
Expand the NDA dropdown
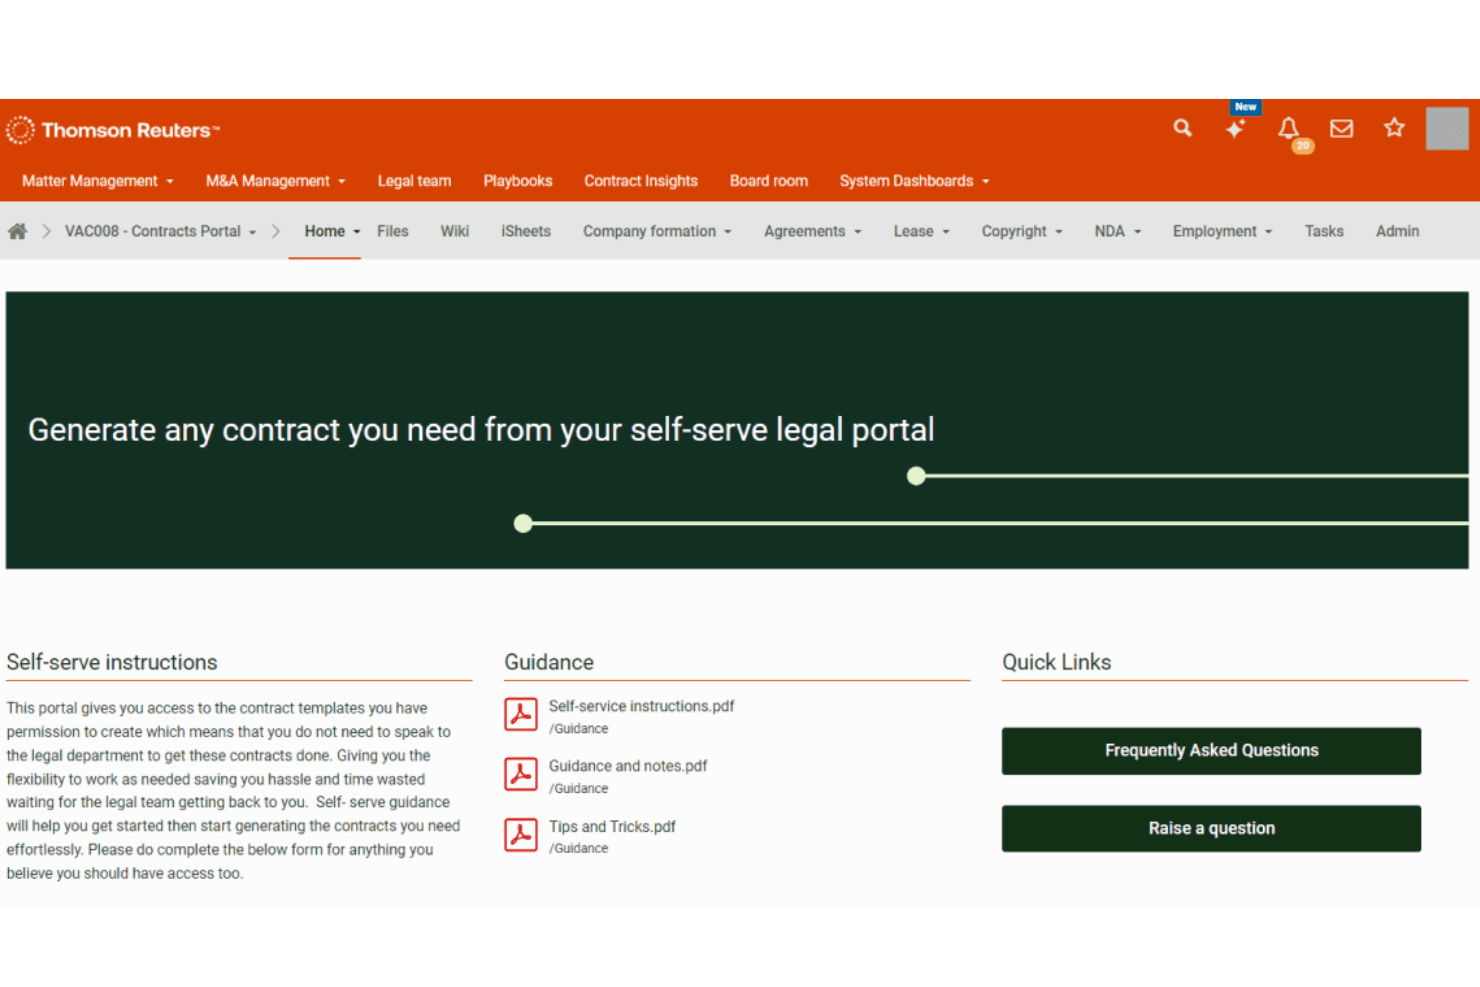click(x=1118, y=231)
